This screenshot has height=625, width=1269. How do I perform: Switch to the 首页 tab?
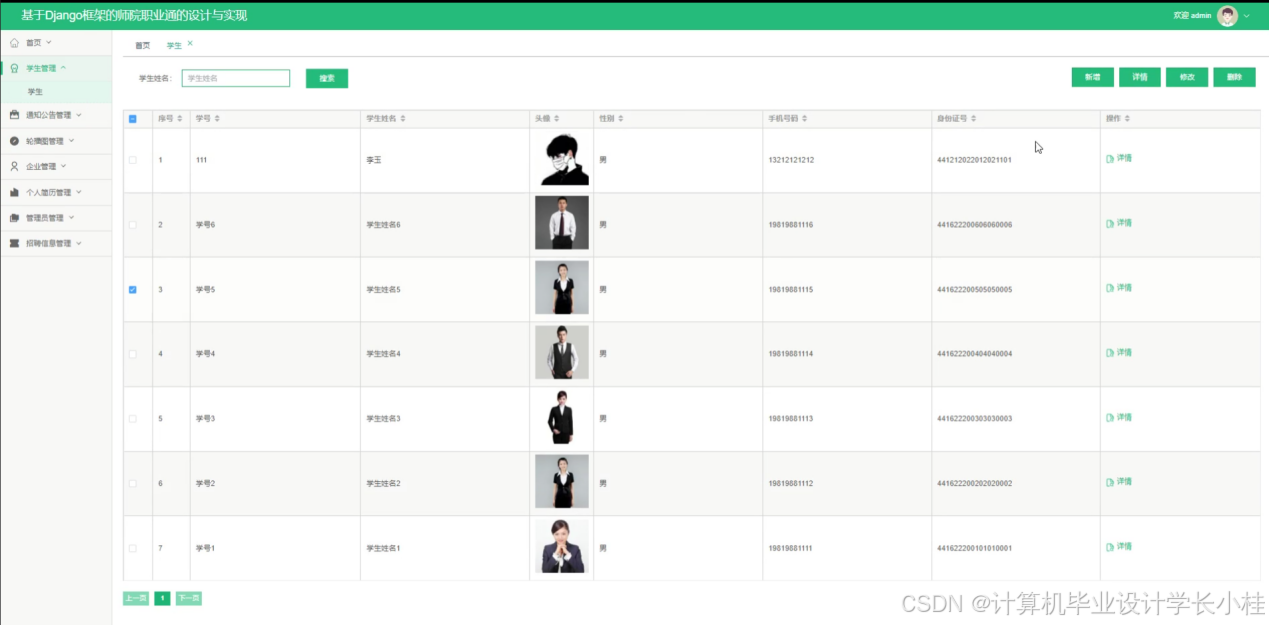pyautogui.click(x=142, y=46)
